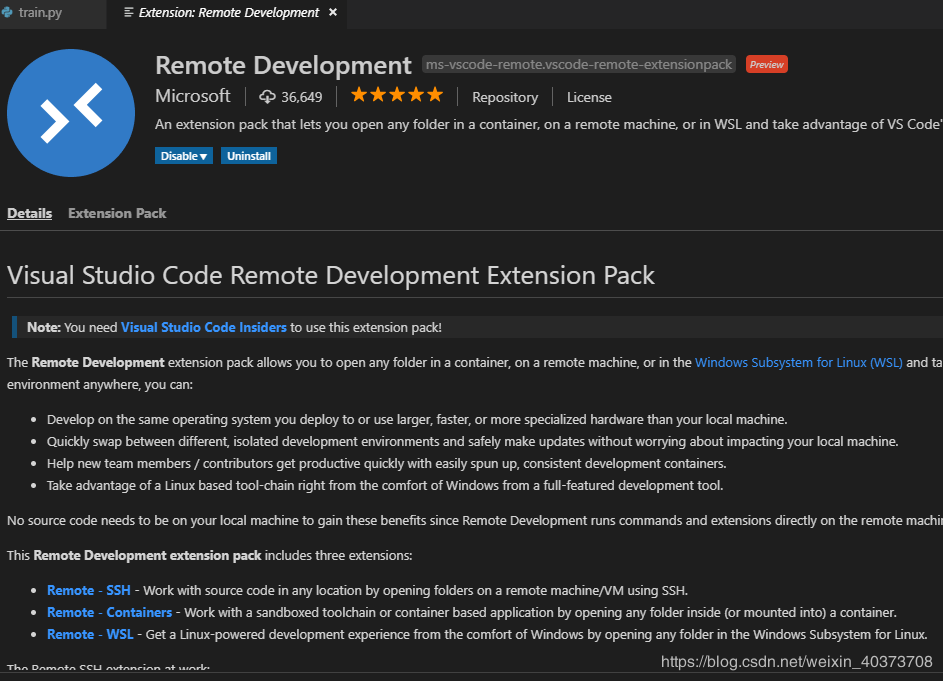Click the red Preview badge

pyautogui.click(x=767, y=64)
